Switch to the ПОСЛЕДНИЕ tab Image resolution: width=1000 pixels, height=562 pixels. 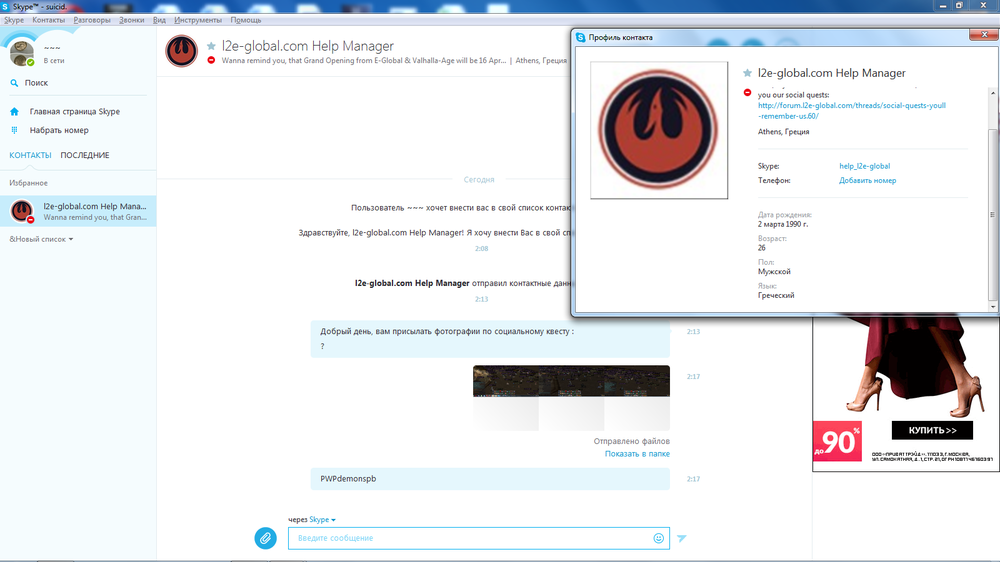pyautogui.click(x=85, y=155)
